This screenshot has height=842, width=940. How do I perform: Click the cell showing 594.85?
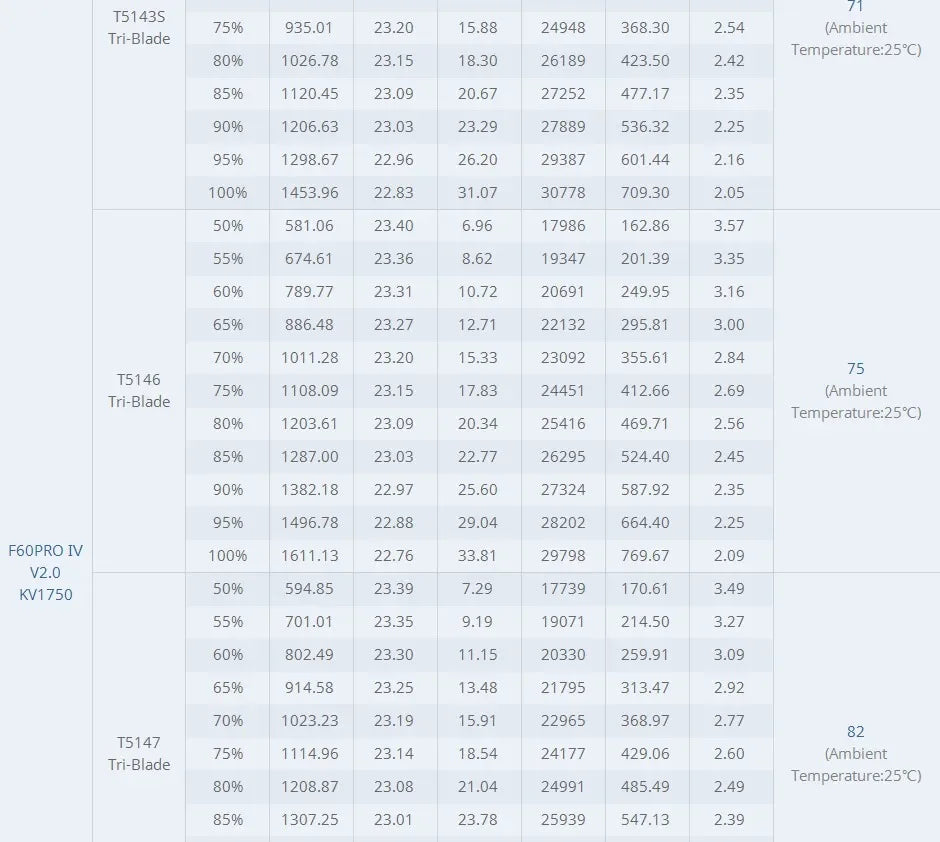pos(309,588)
